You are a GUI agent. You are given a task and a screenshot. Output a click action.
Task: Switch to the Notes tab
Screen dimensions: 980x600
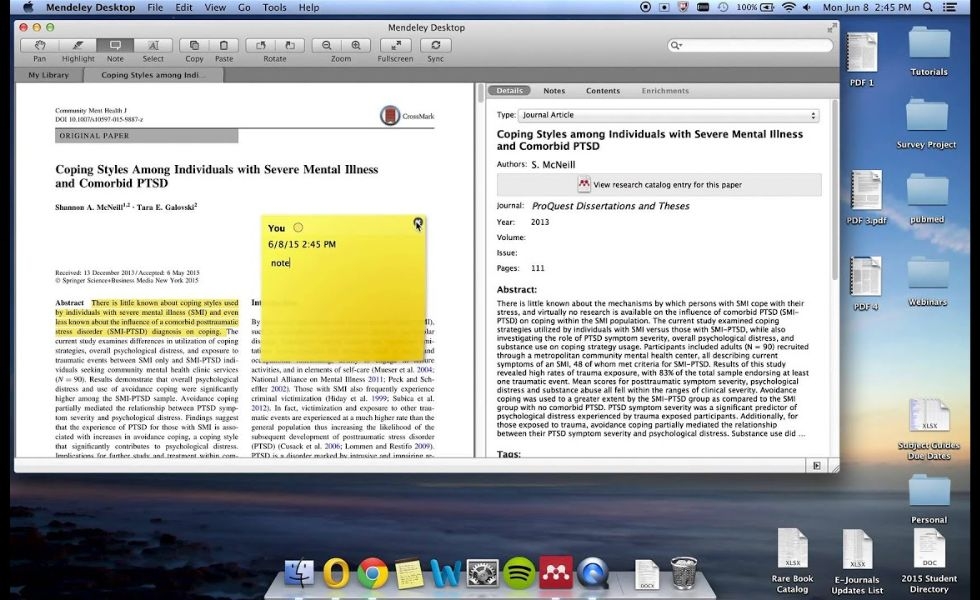pos(554,91)
